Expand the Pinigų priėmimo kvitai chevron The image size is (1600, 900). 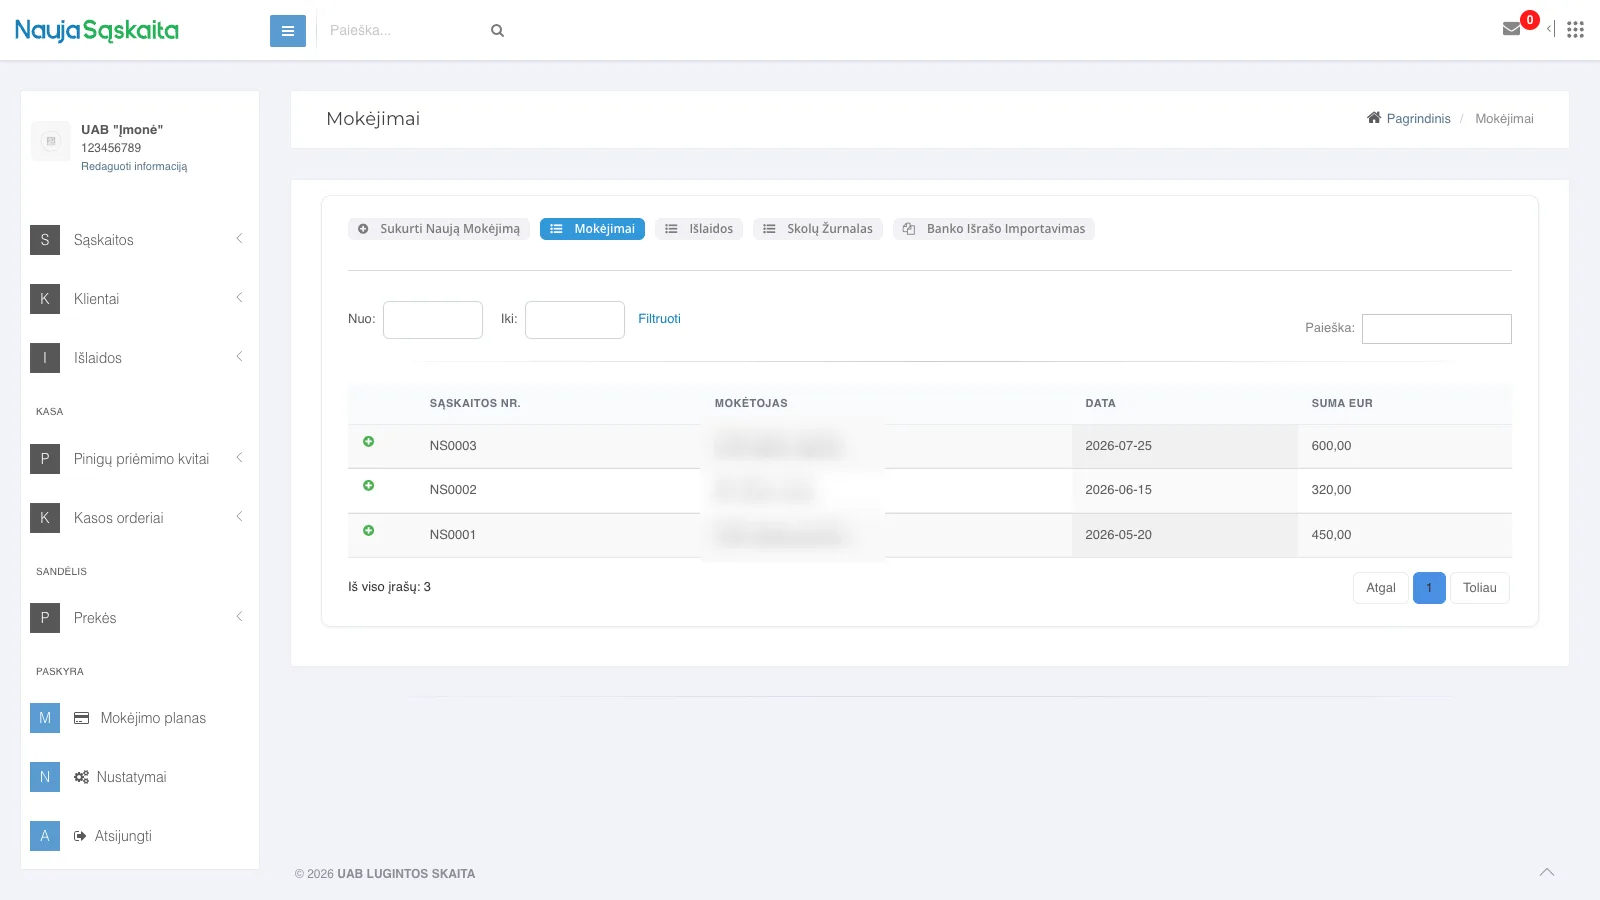[239, 457]
